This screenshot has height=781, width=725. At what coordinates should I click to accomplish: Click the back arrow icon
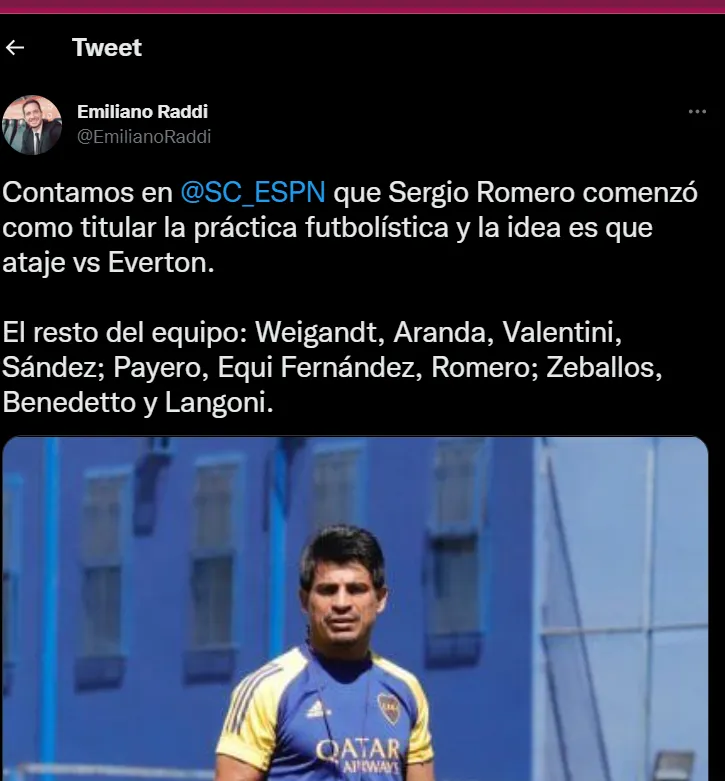point(15,48)
